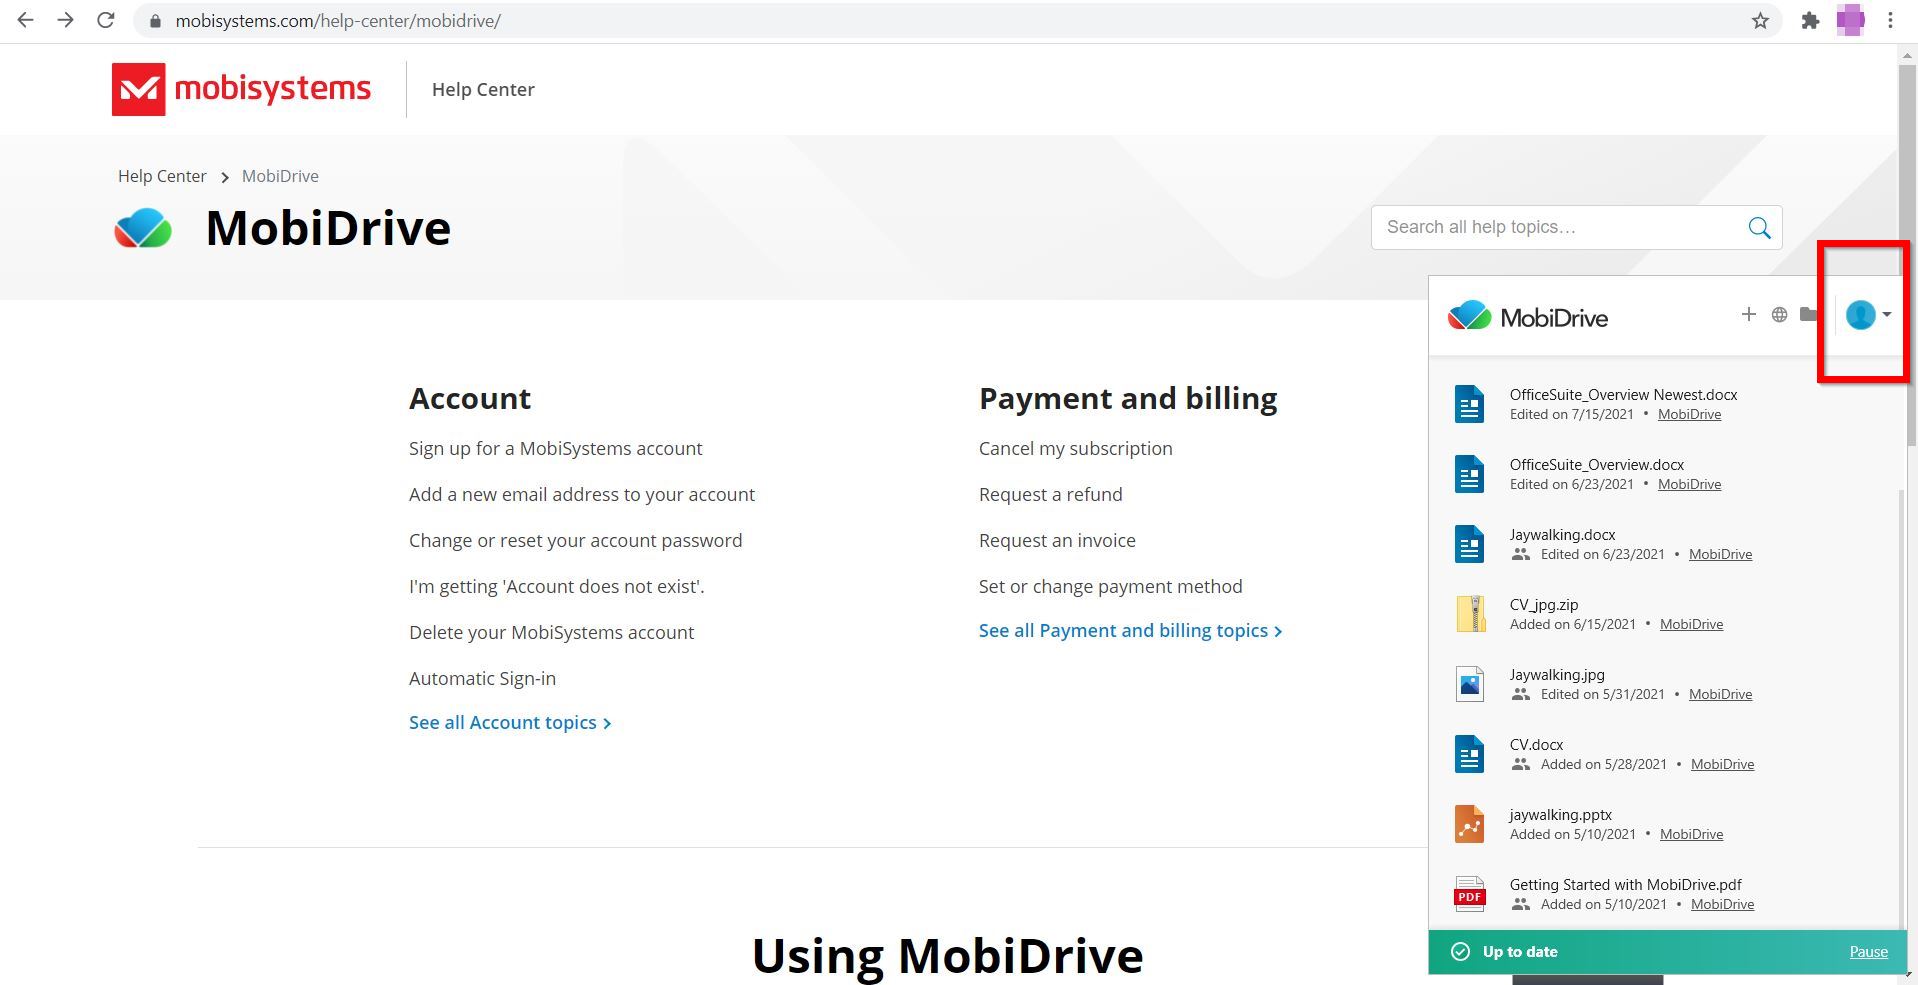Click the OfficeSuite_Overview.docx file icon
Image resolution: width=1918 pixels, height=985 pixels.
[1469, 474]
